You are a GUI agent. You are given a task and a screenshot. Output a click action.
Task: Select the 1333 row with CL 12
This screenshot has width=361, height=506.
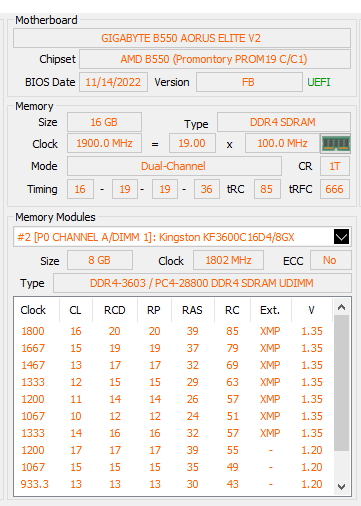point(173,382)
